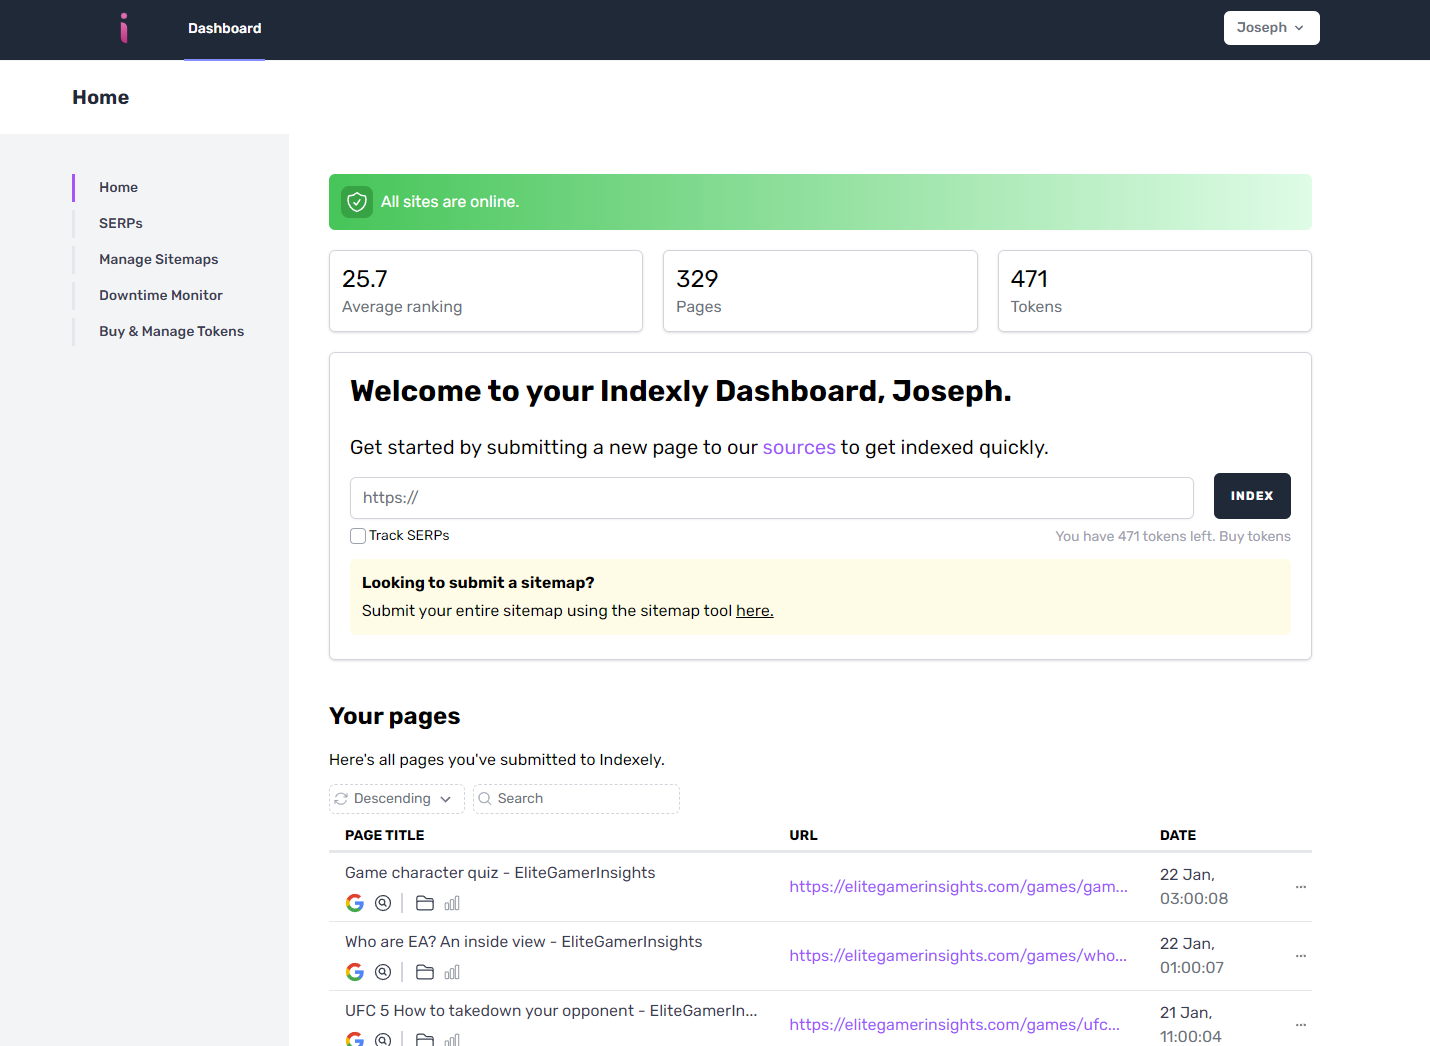Screen dimensions: 1430x1046
Task: Click search-engine icon for Who are EA row
Action: pyautogui.click(x=383, y=972)
